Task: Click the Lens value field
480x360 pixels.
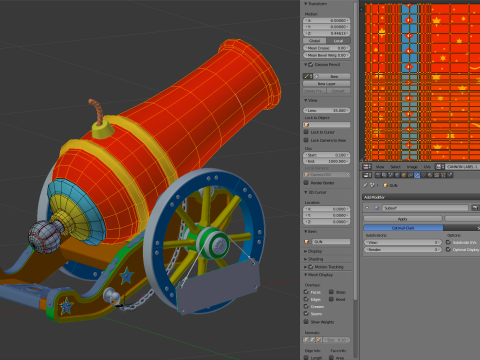Action: tap(327, 110)
